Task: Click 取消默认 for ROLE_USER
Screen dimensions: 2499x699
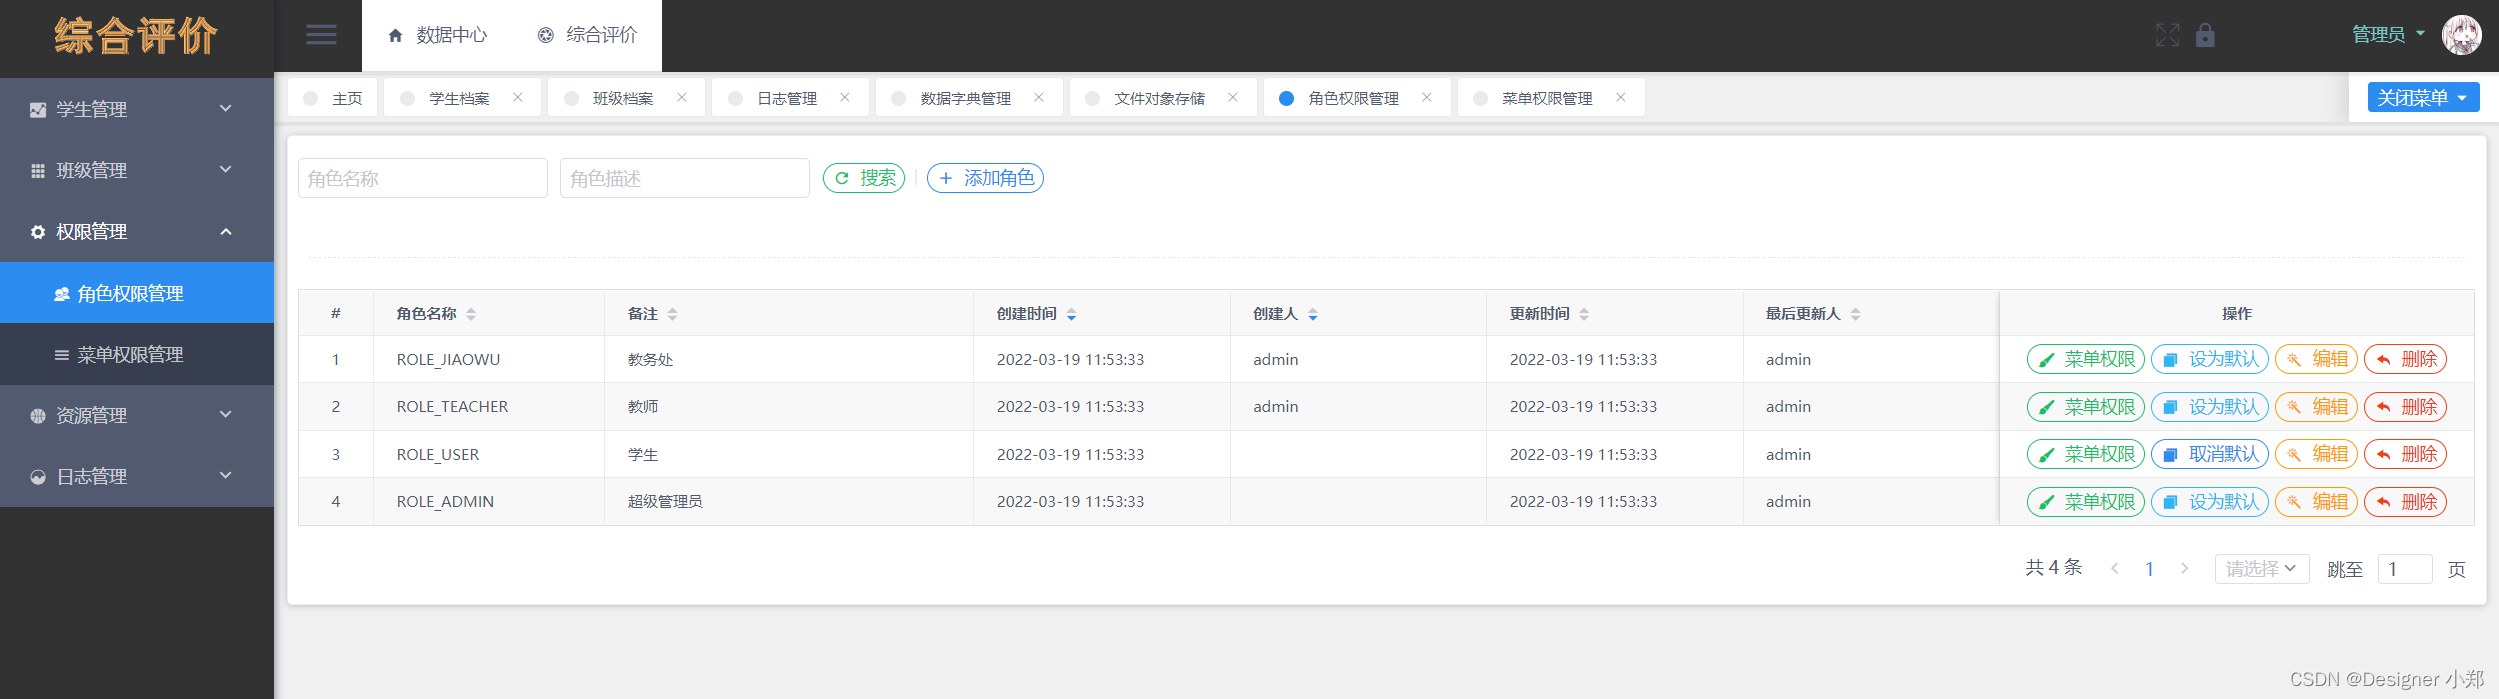Action: point(2210,454)
